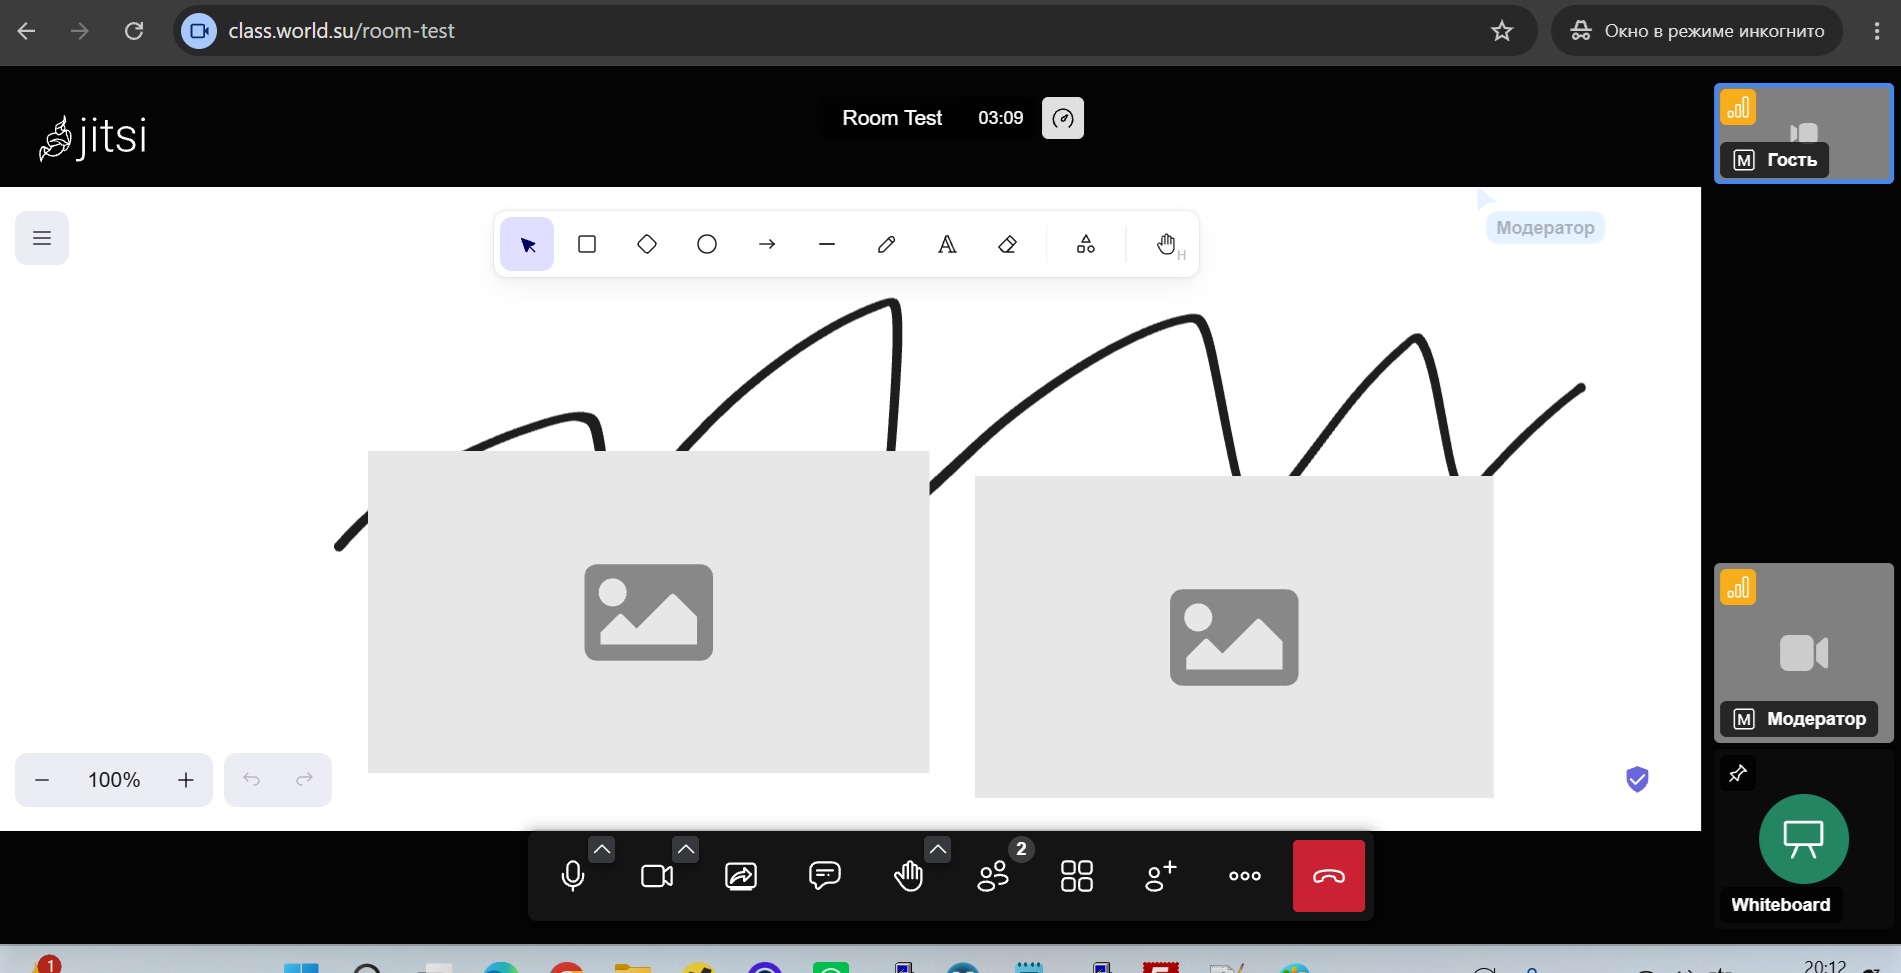Select the Hand pan tool
Viewport: 1901px width, 973px height.
point(1166,244)
